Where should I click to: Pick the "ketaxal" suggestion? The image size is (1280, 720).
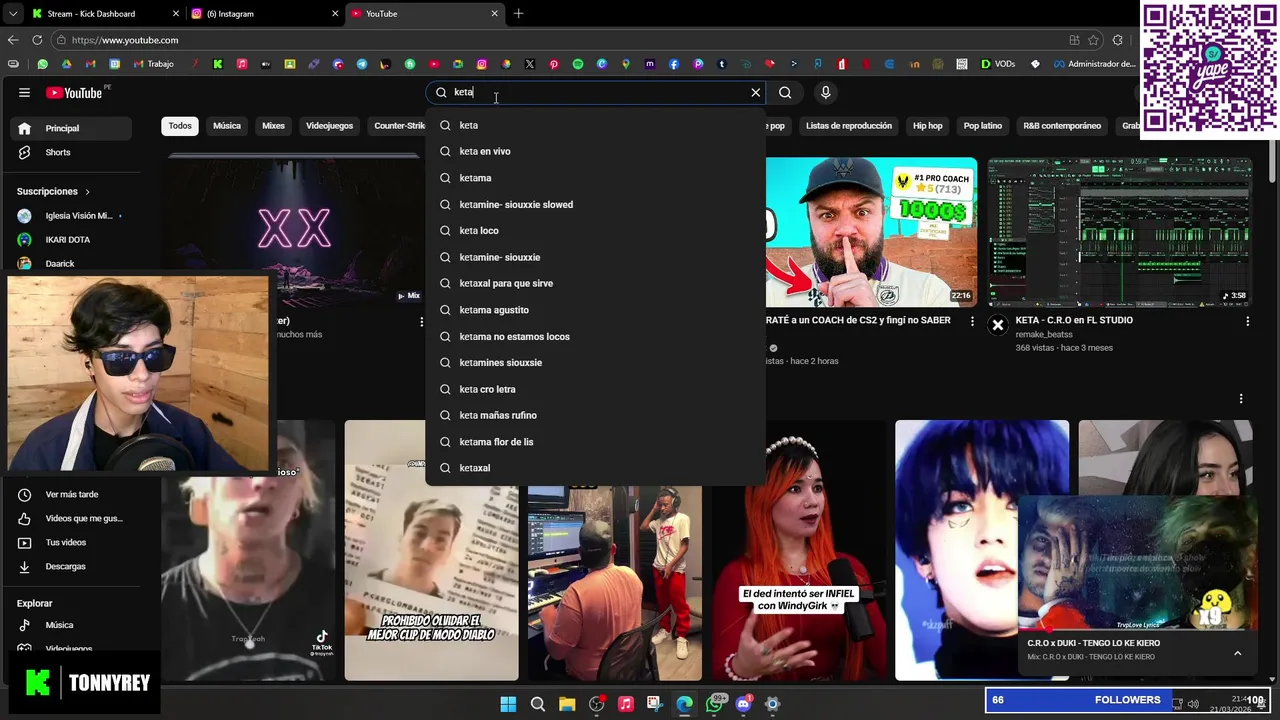pyautogui.click(x=596, y=468)
